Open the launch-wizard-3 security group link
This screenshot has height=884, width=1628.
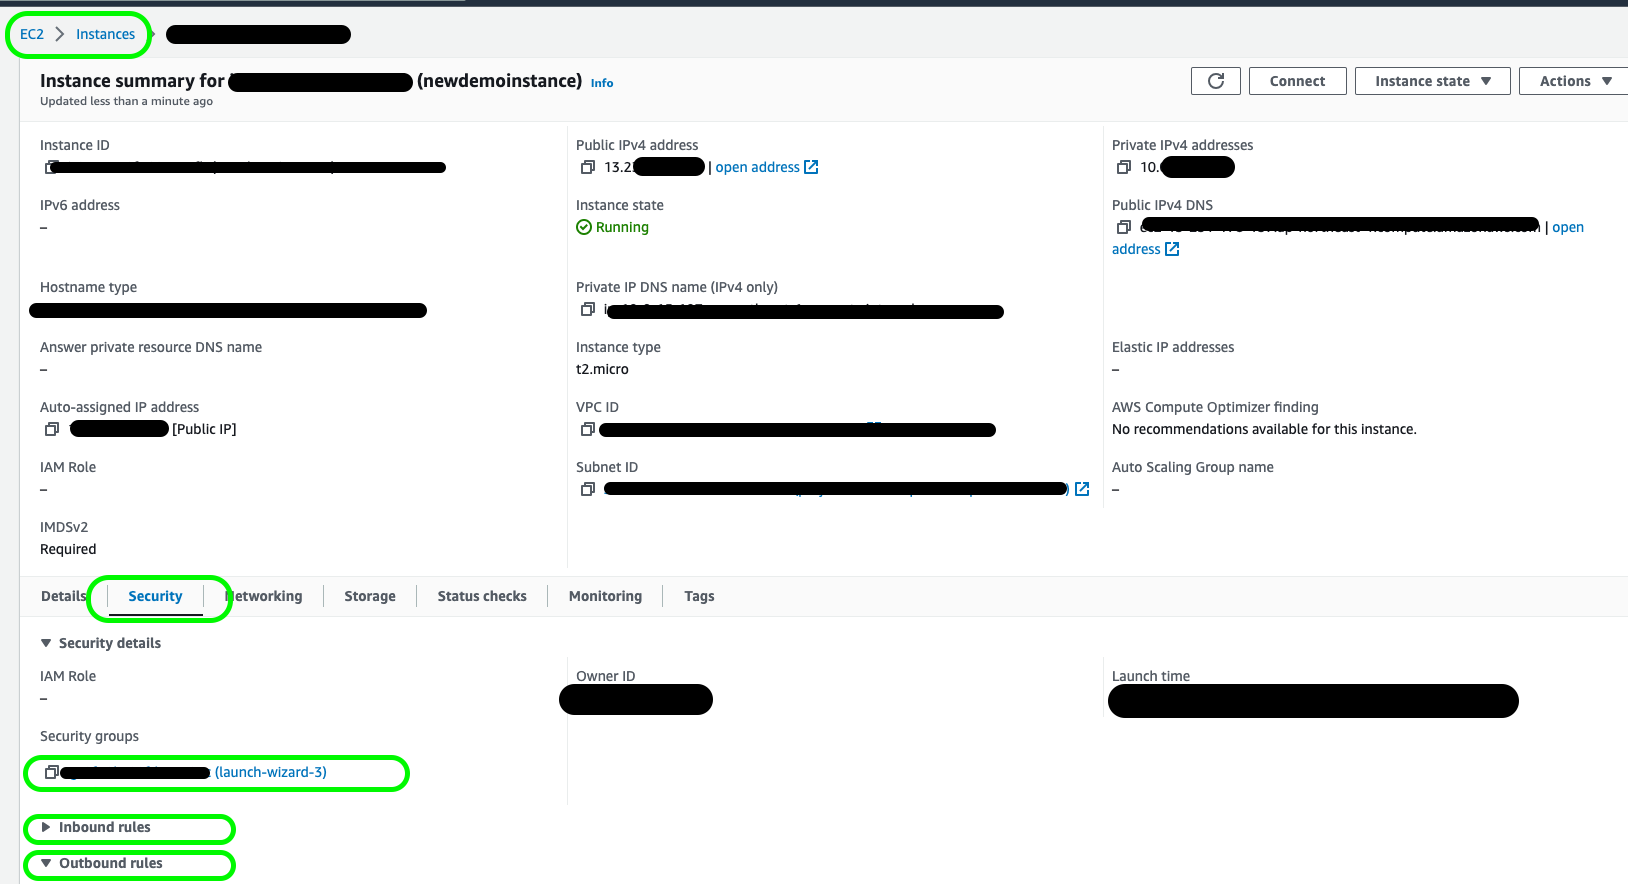click(x=271, y=772)
